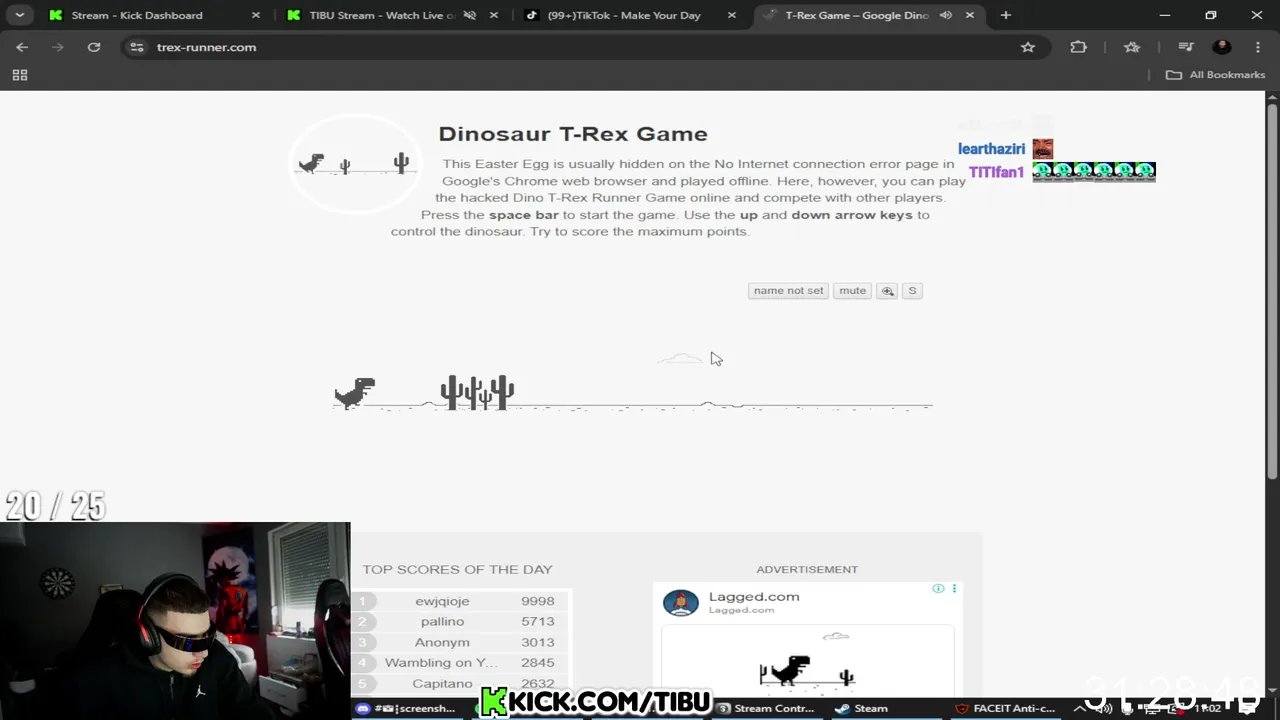Reload the trex-runner.com page
This screenshot has width=1280, height=720.
point(94,47)
